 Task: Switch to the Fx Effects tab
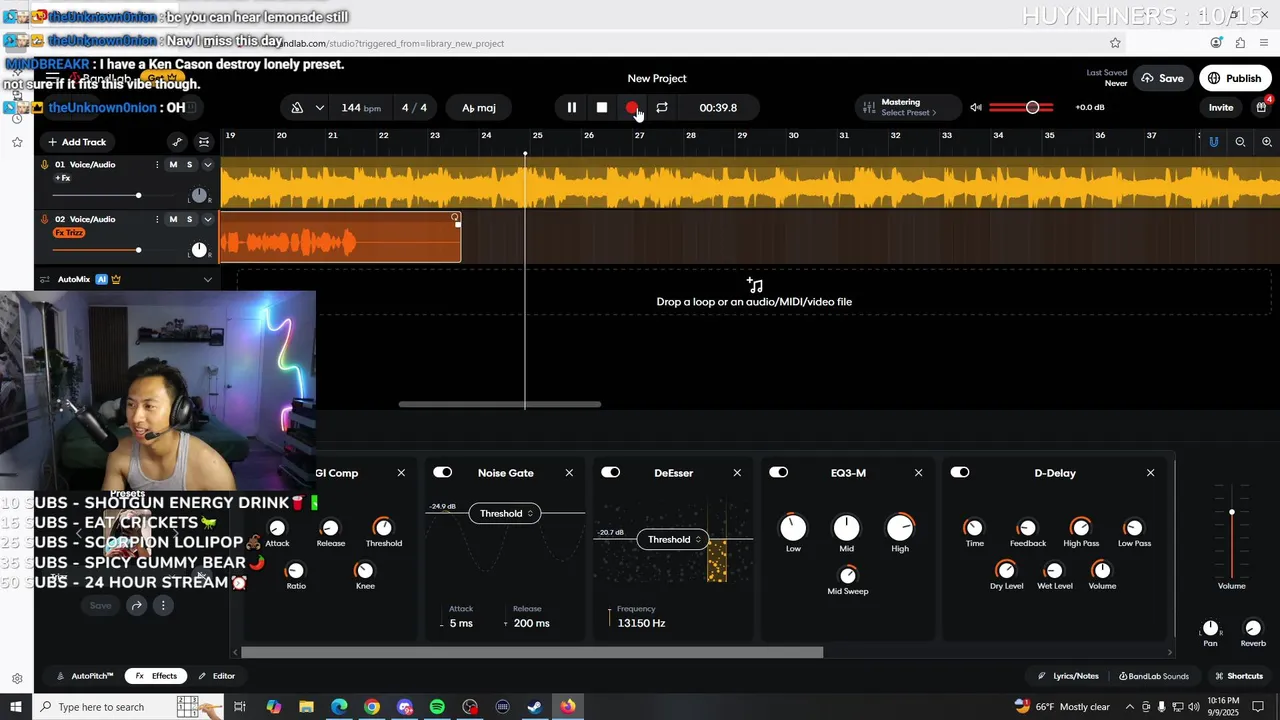pyautogui.click(x=157, y=676)
